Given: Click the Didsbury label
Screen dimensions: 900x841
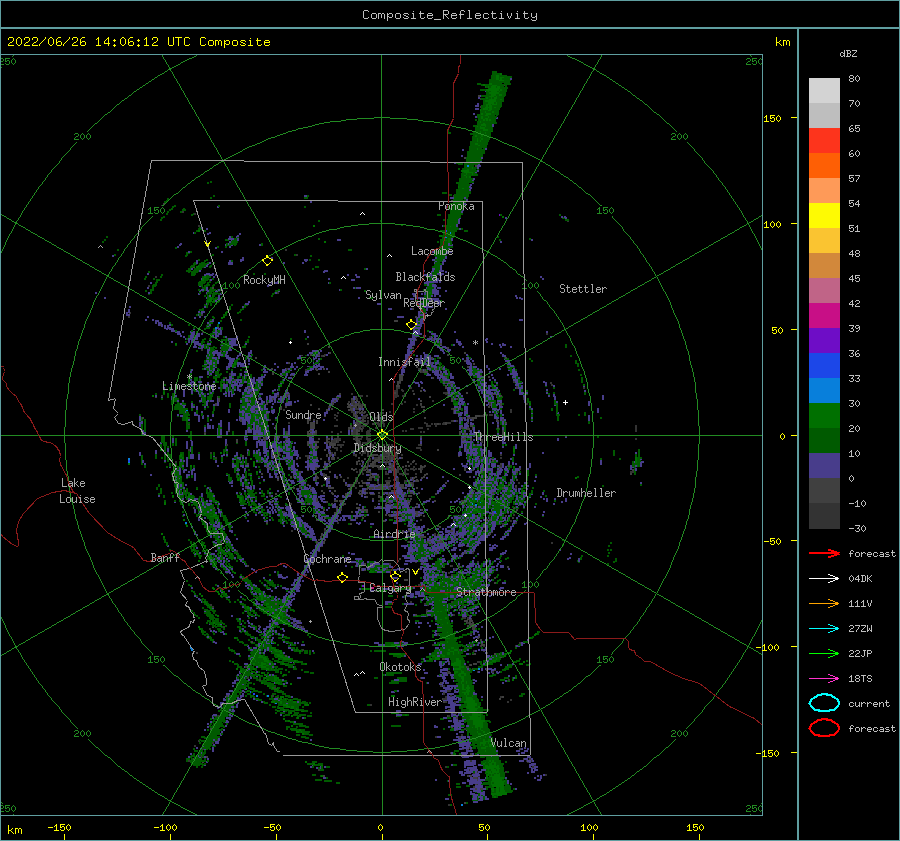Looking at the screenshot, I should [377, 448].
